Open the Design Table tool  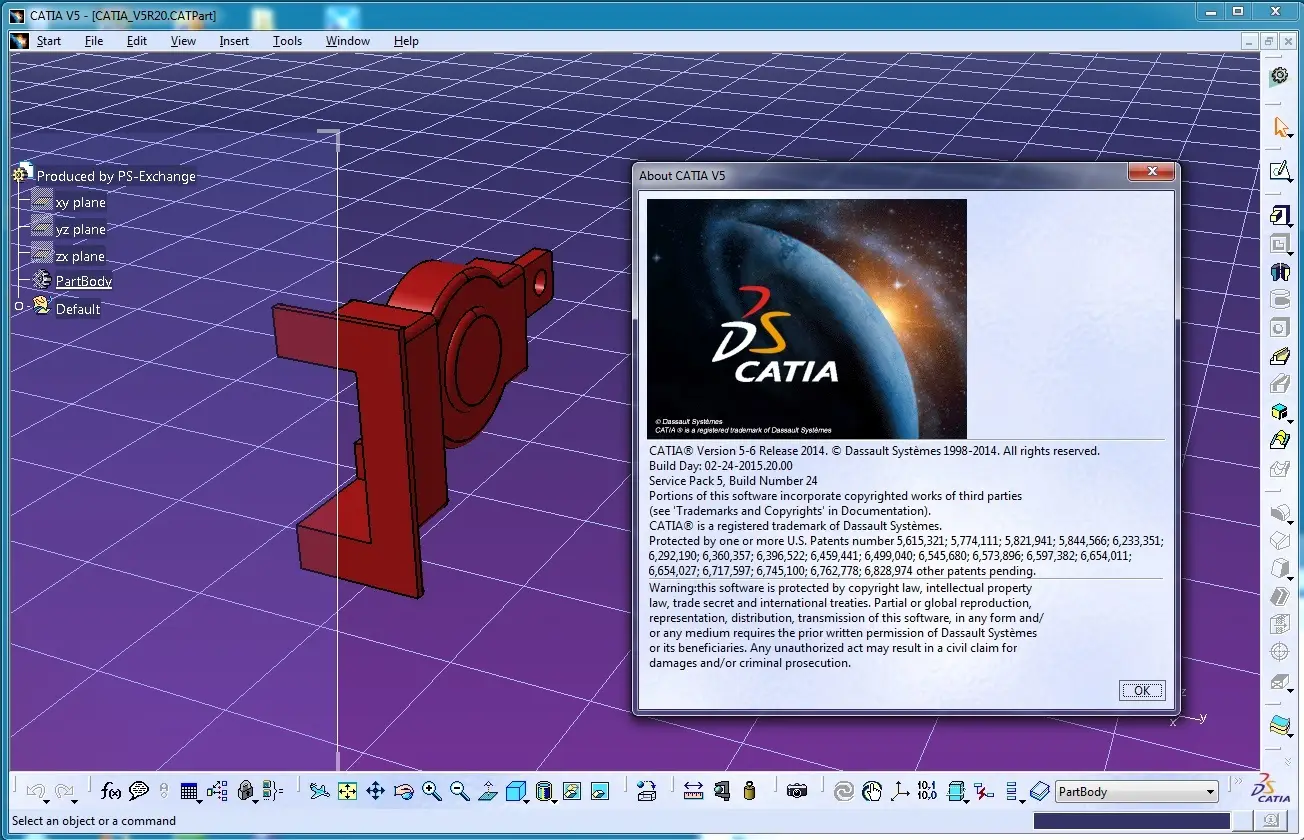190,792
